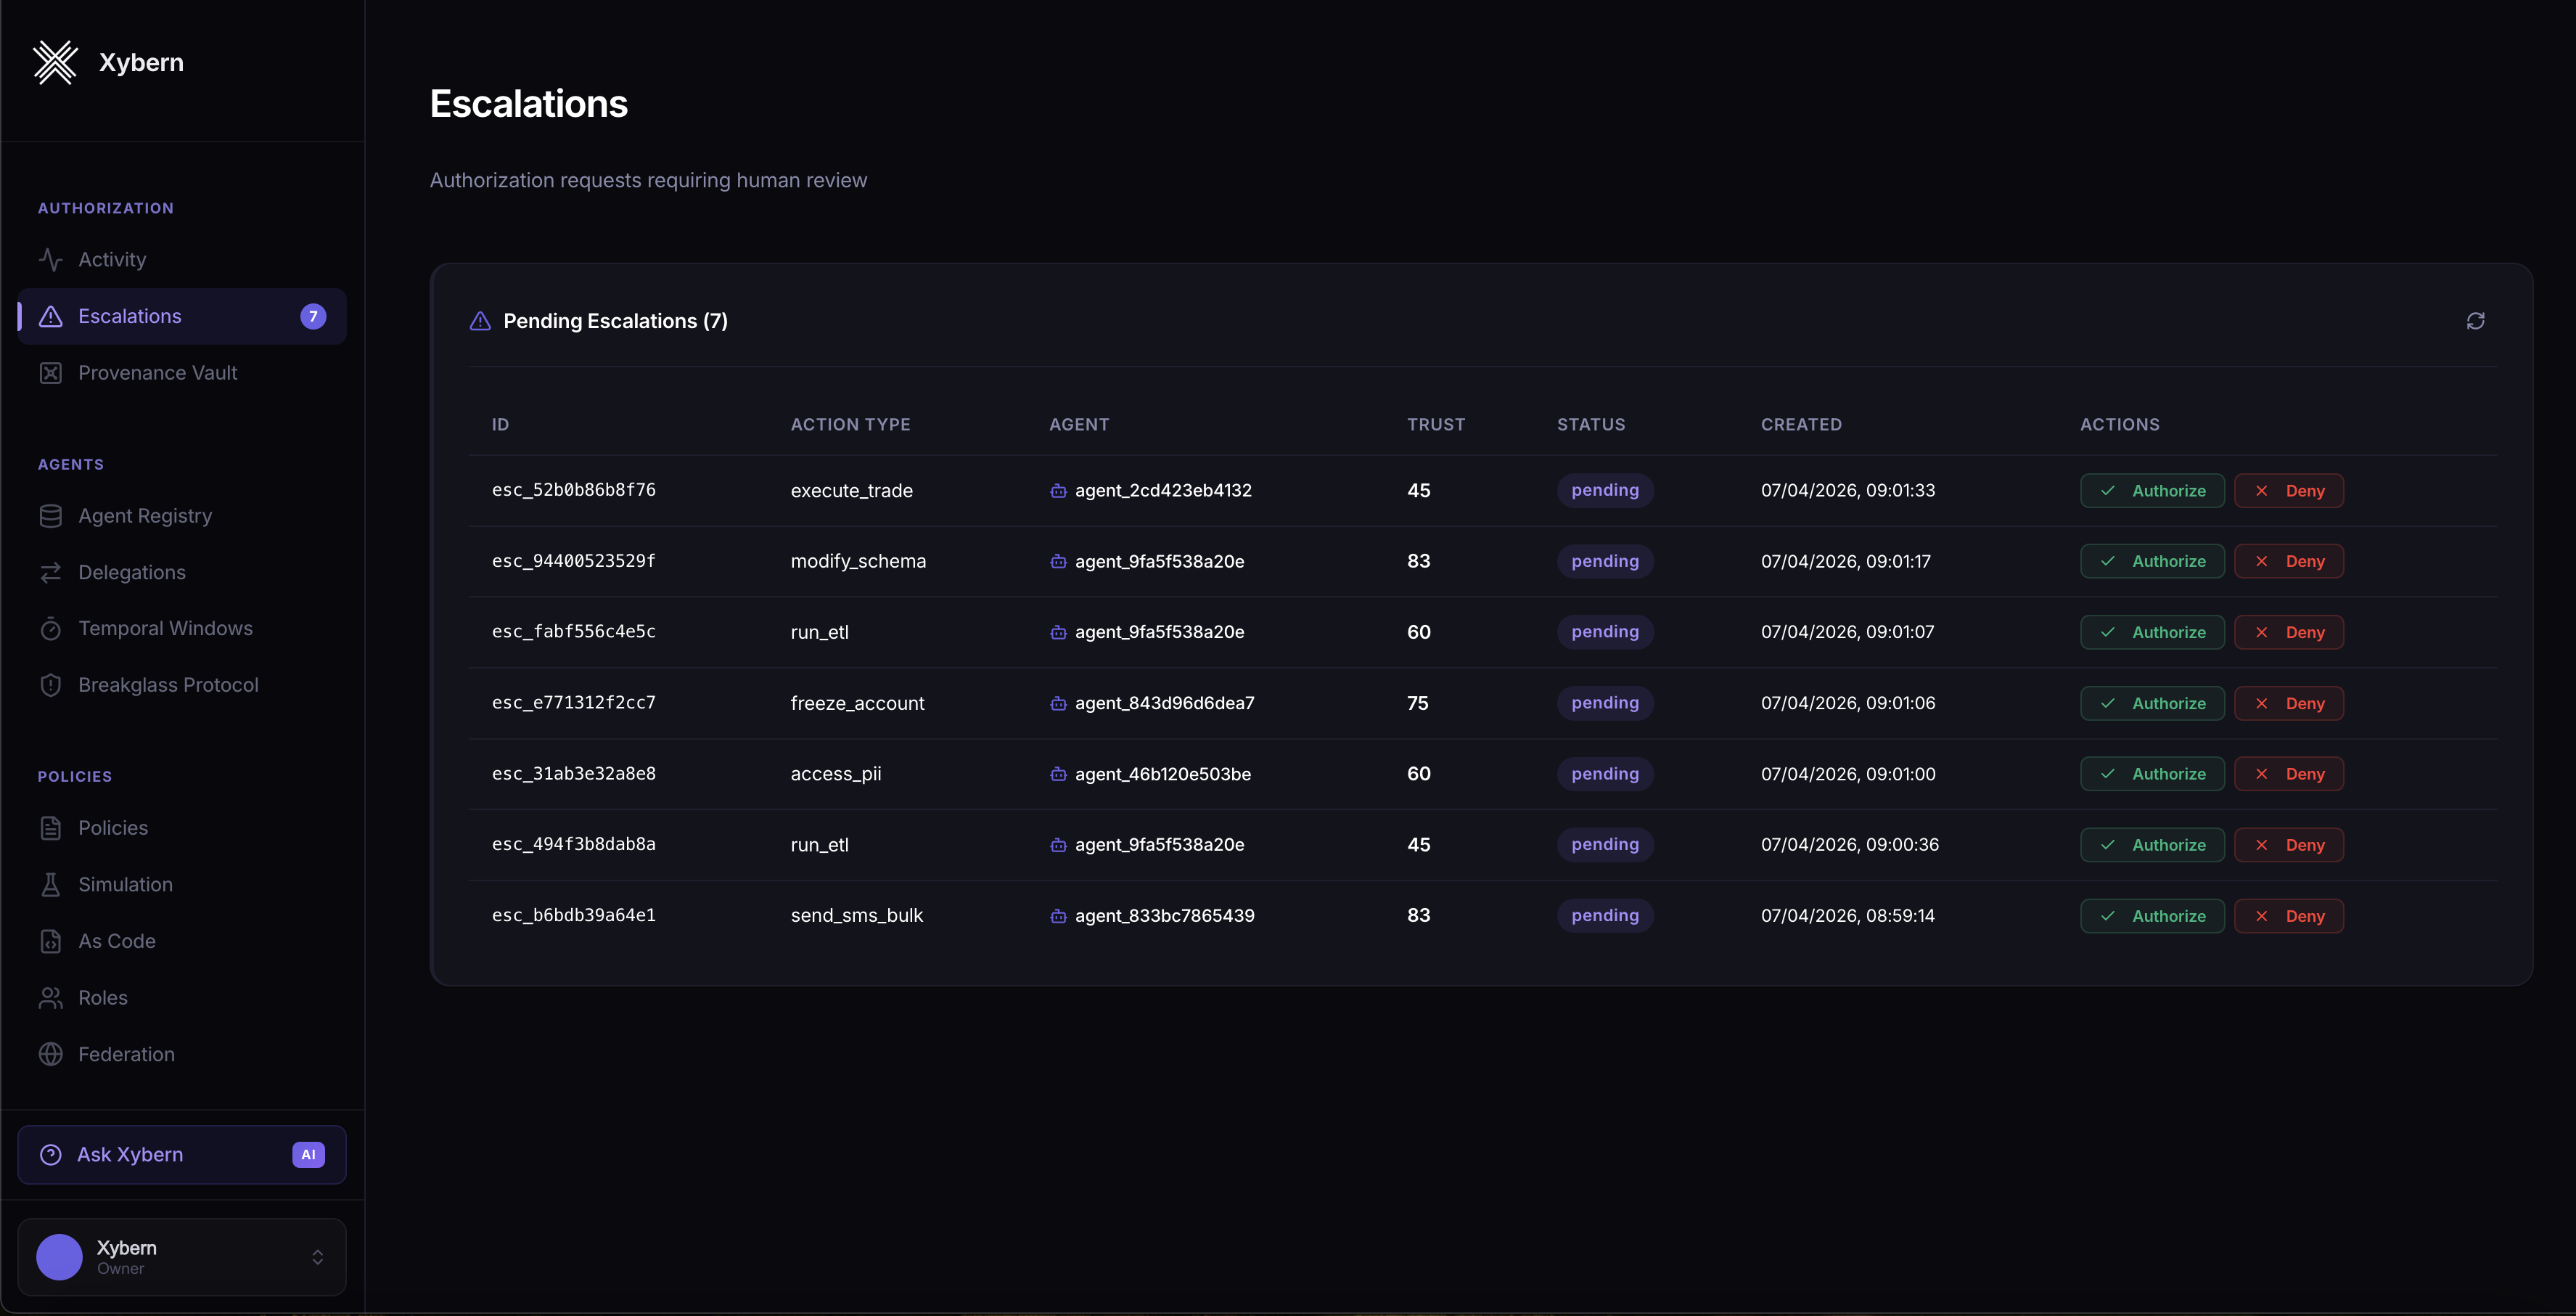The image size is (2576, 1316).
Task: Click the Agent Registry database icon
Action: point(51,516)
